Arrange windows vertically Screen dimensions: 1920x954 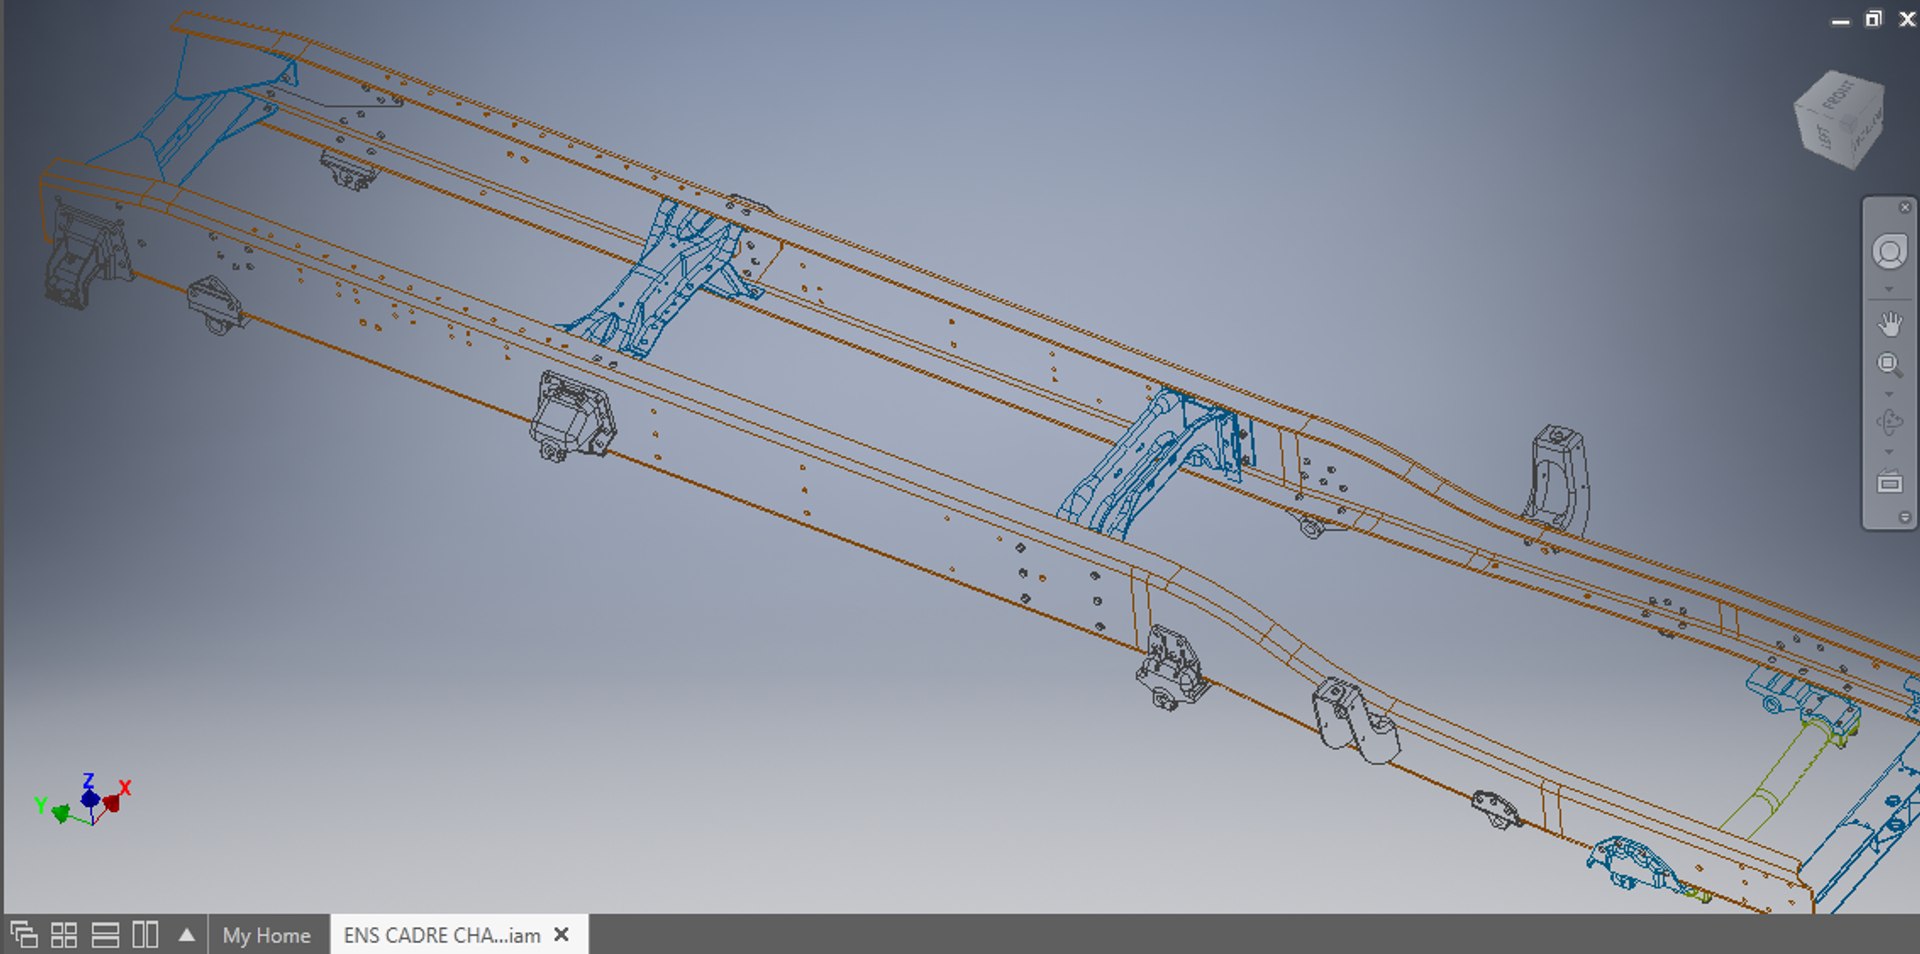[x=146, y=935]
